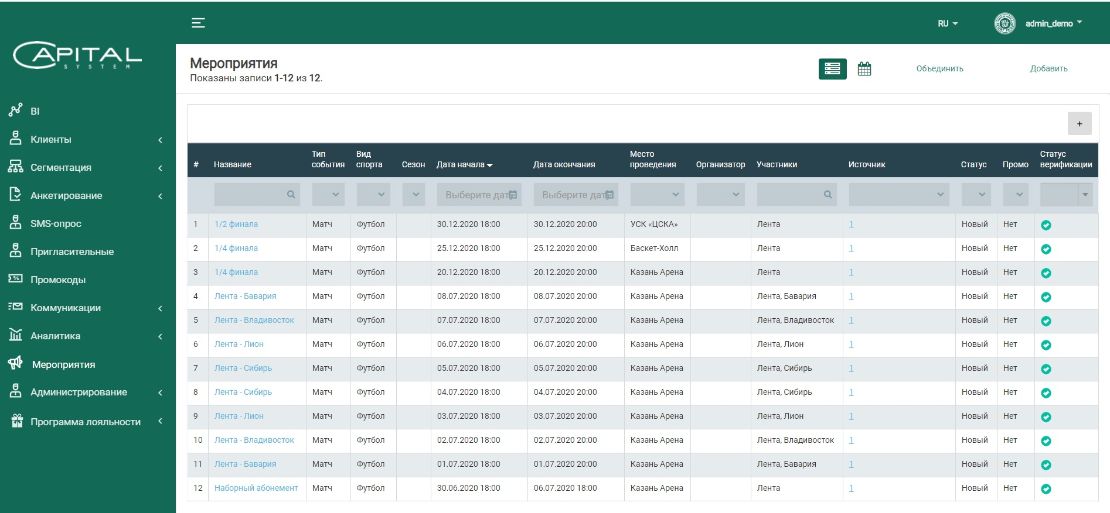
Task: Open Промокоды in the sidebar
Action: [58, 280]
